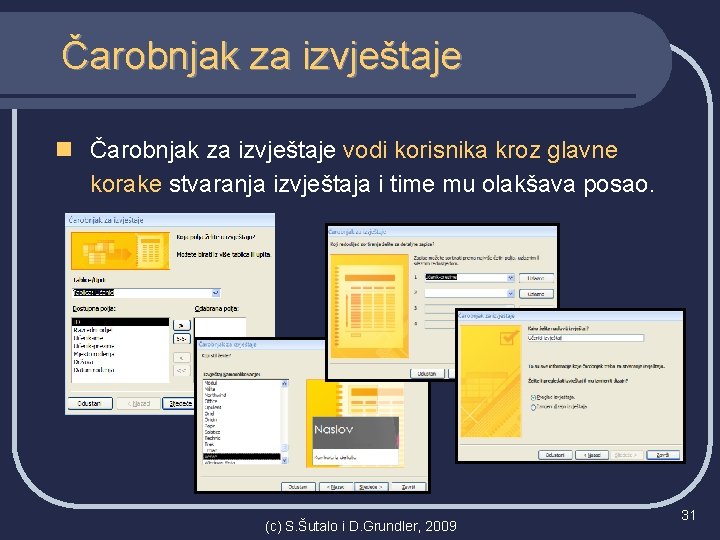Screen dimensions: 720x540
Task: Click Sljedeće in the style dialog
Action: pos(371,487)
